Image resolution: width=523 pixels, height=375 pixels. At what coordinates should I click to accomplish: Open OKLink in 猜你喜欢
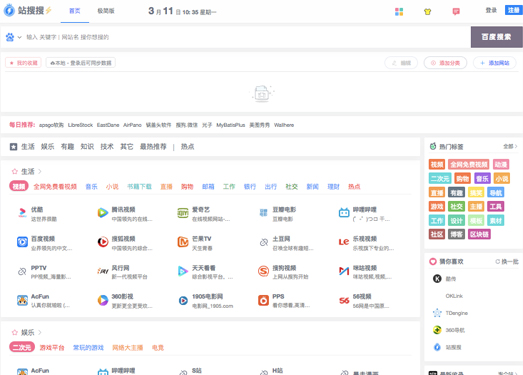(454, 296)
